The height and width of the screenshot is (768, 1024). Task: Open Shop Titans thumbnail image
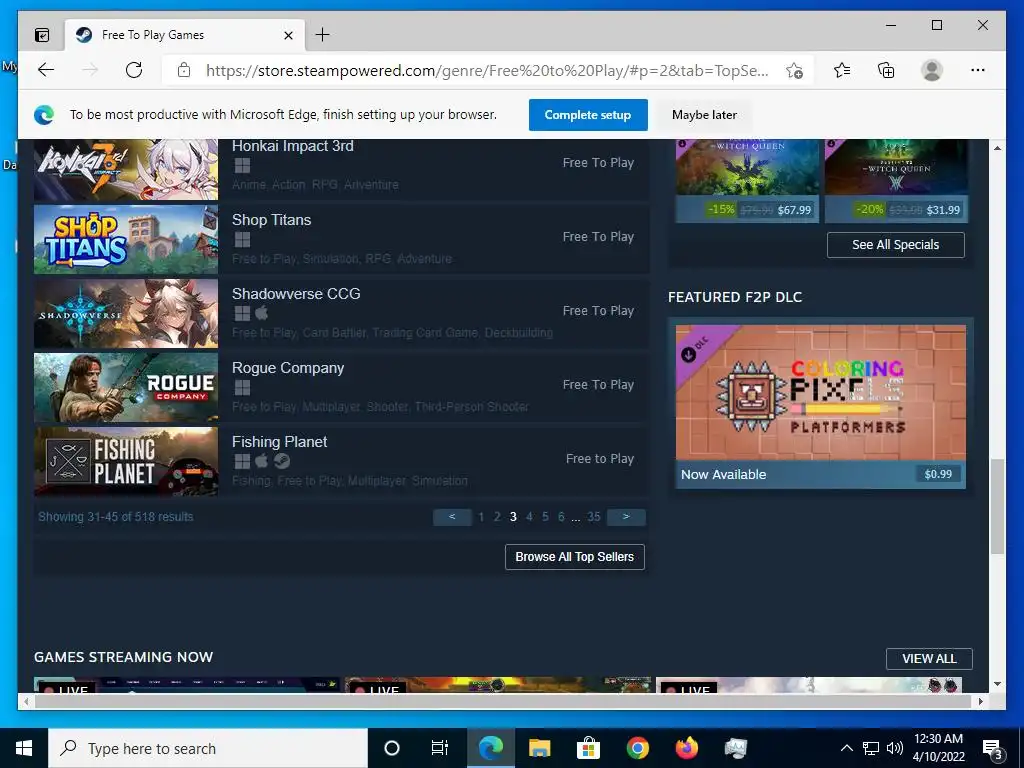click(126, 240)
